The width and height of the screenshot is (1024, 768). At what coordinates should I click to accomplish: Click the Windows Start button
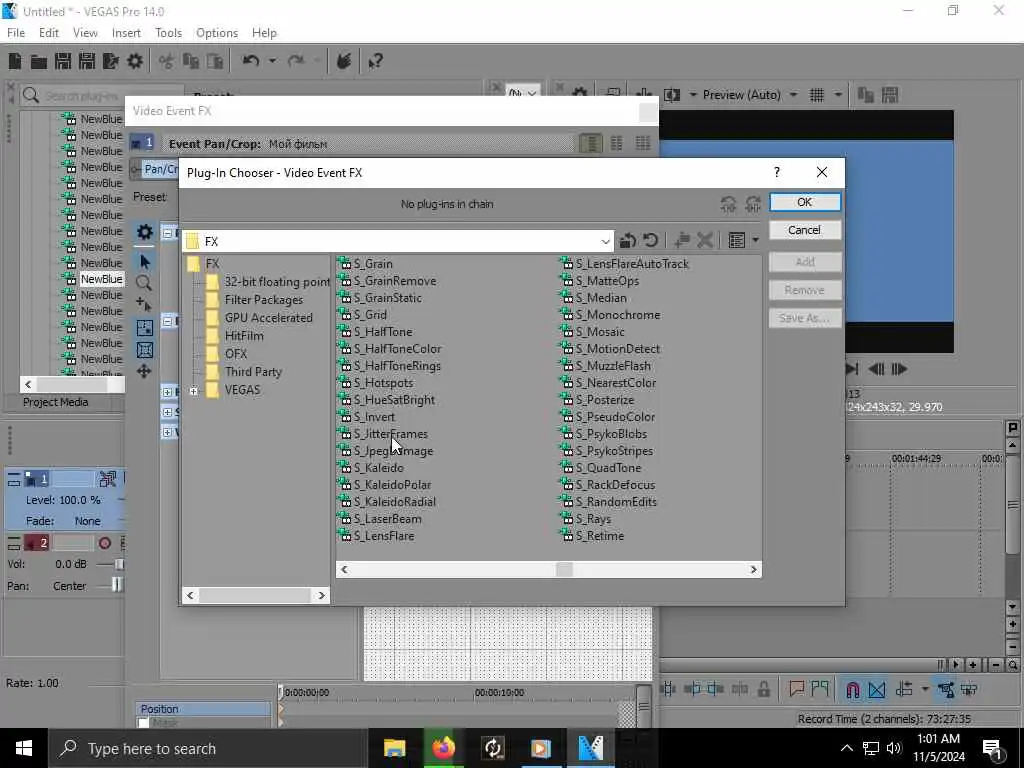(x=24, y=748)
